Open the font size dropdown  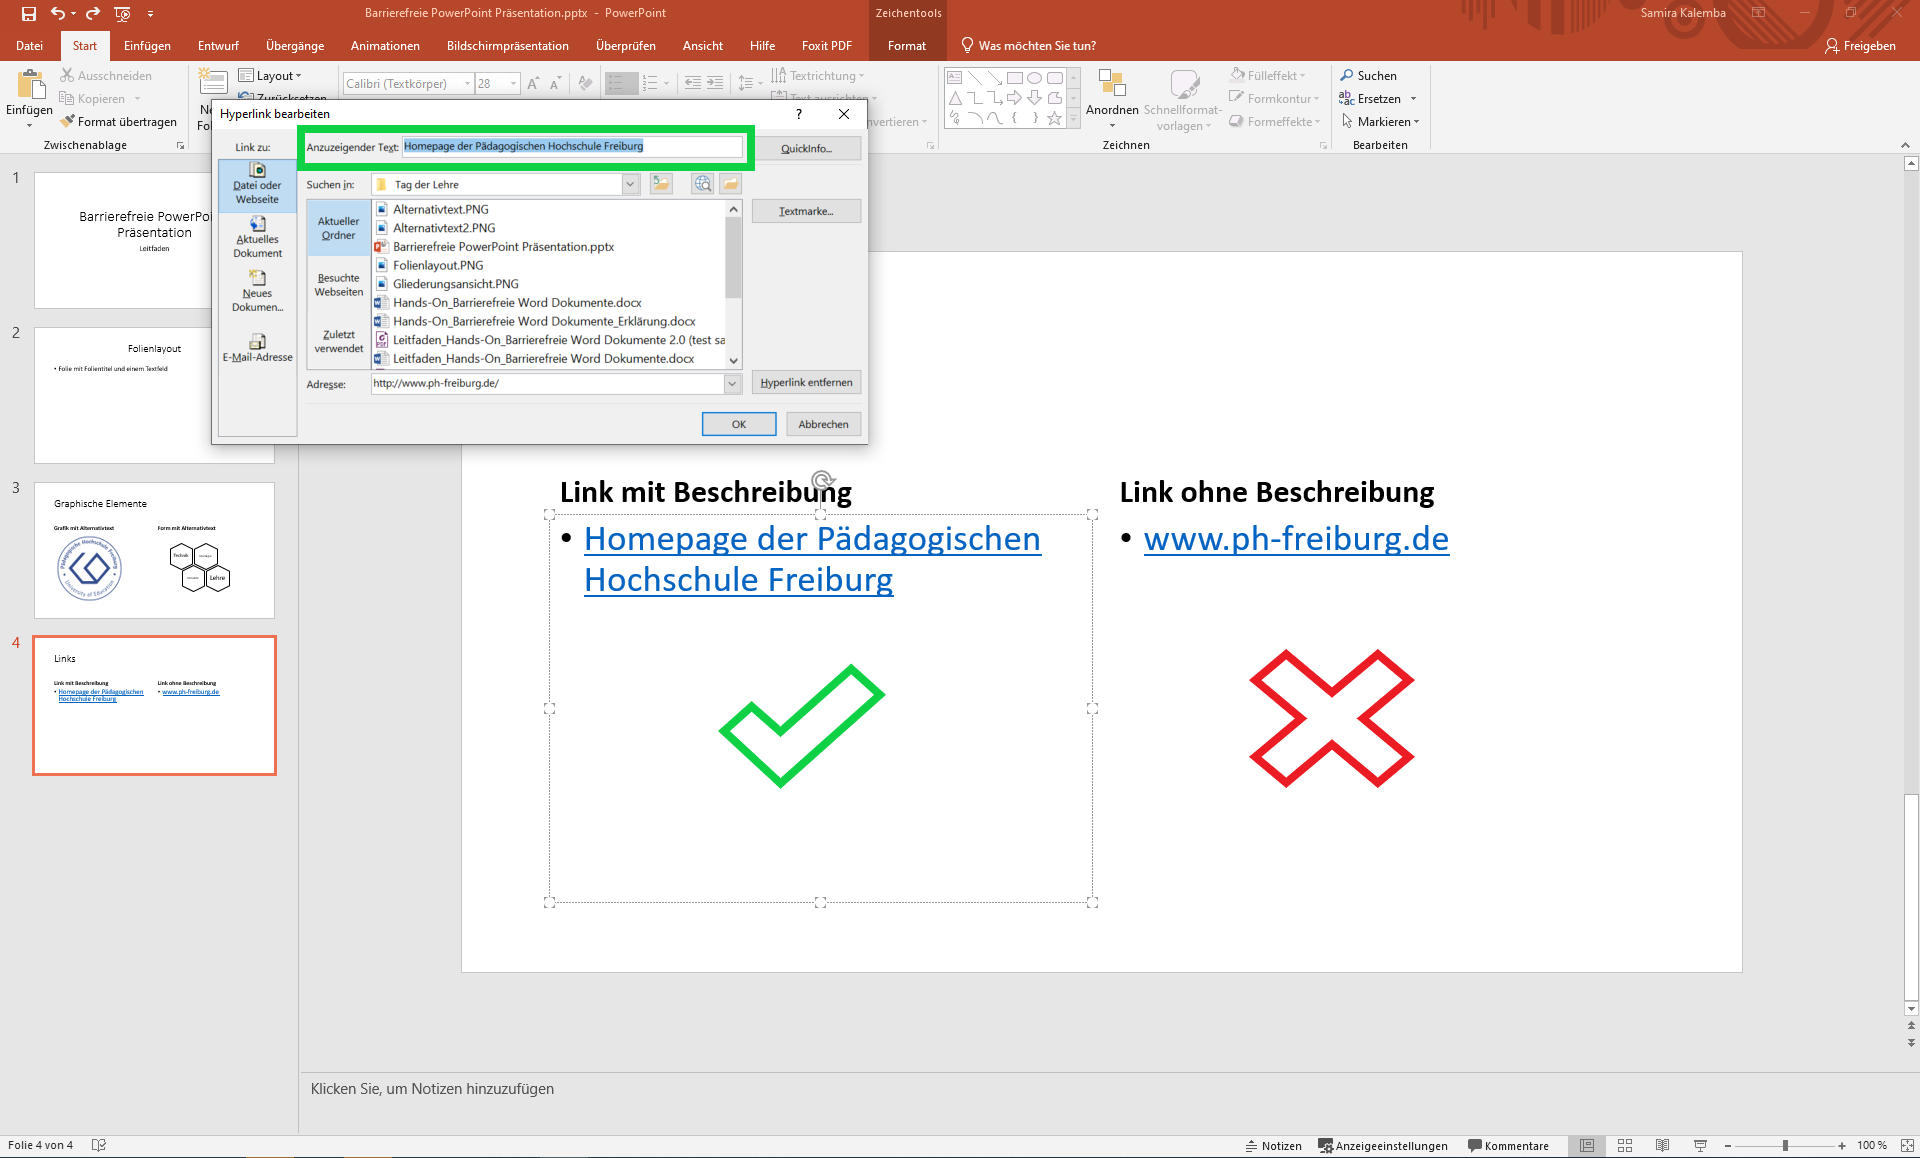click(x=514, y=84)
